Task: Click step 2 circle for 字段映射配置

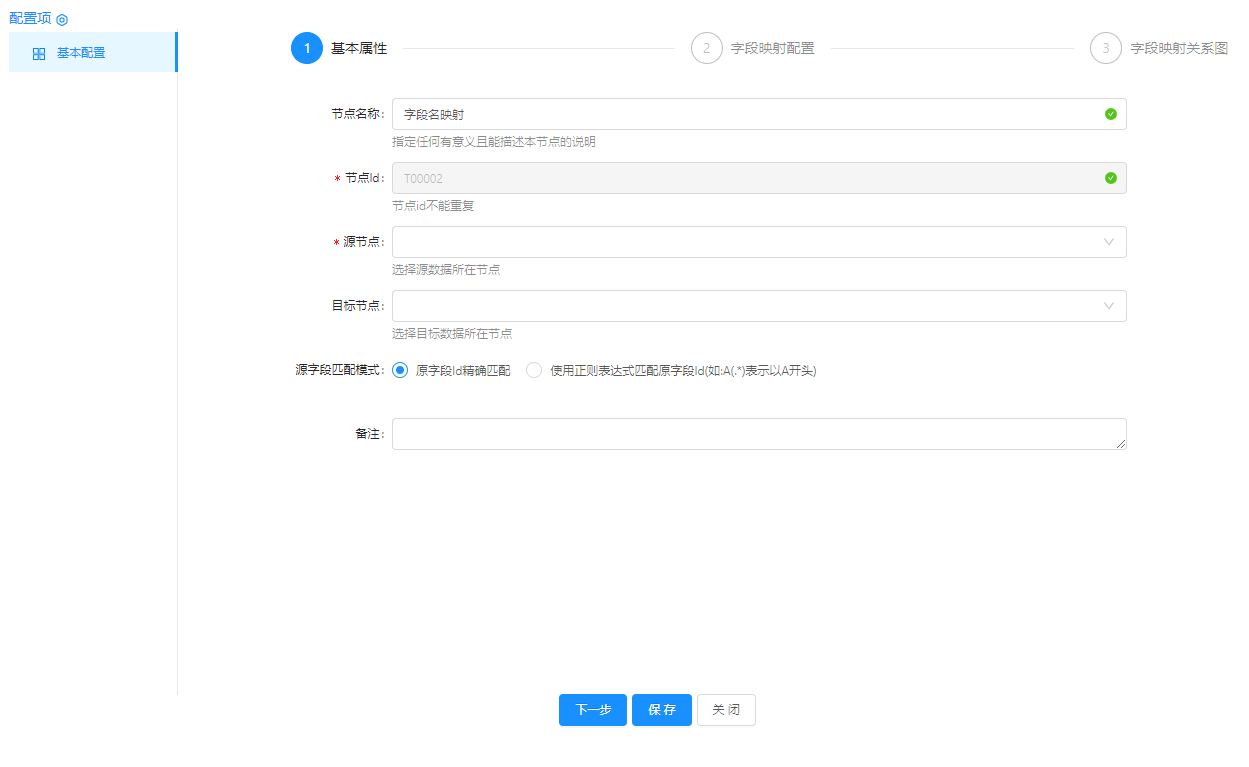Action: [706, 48]
